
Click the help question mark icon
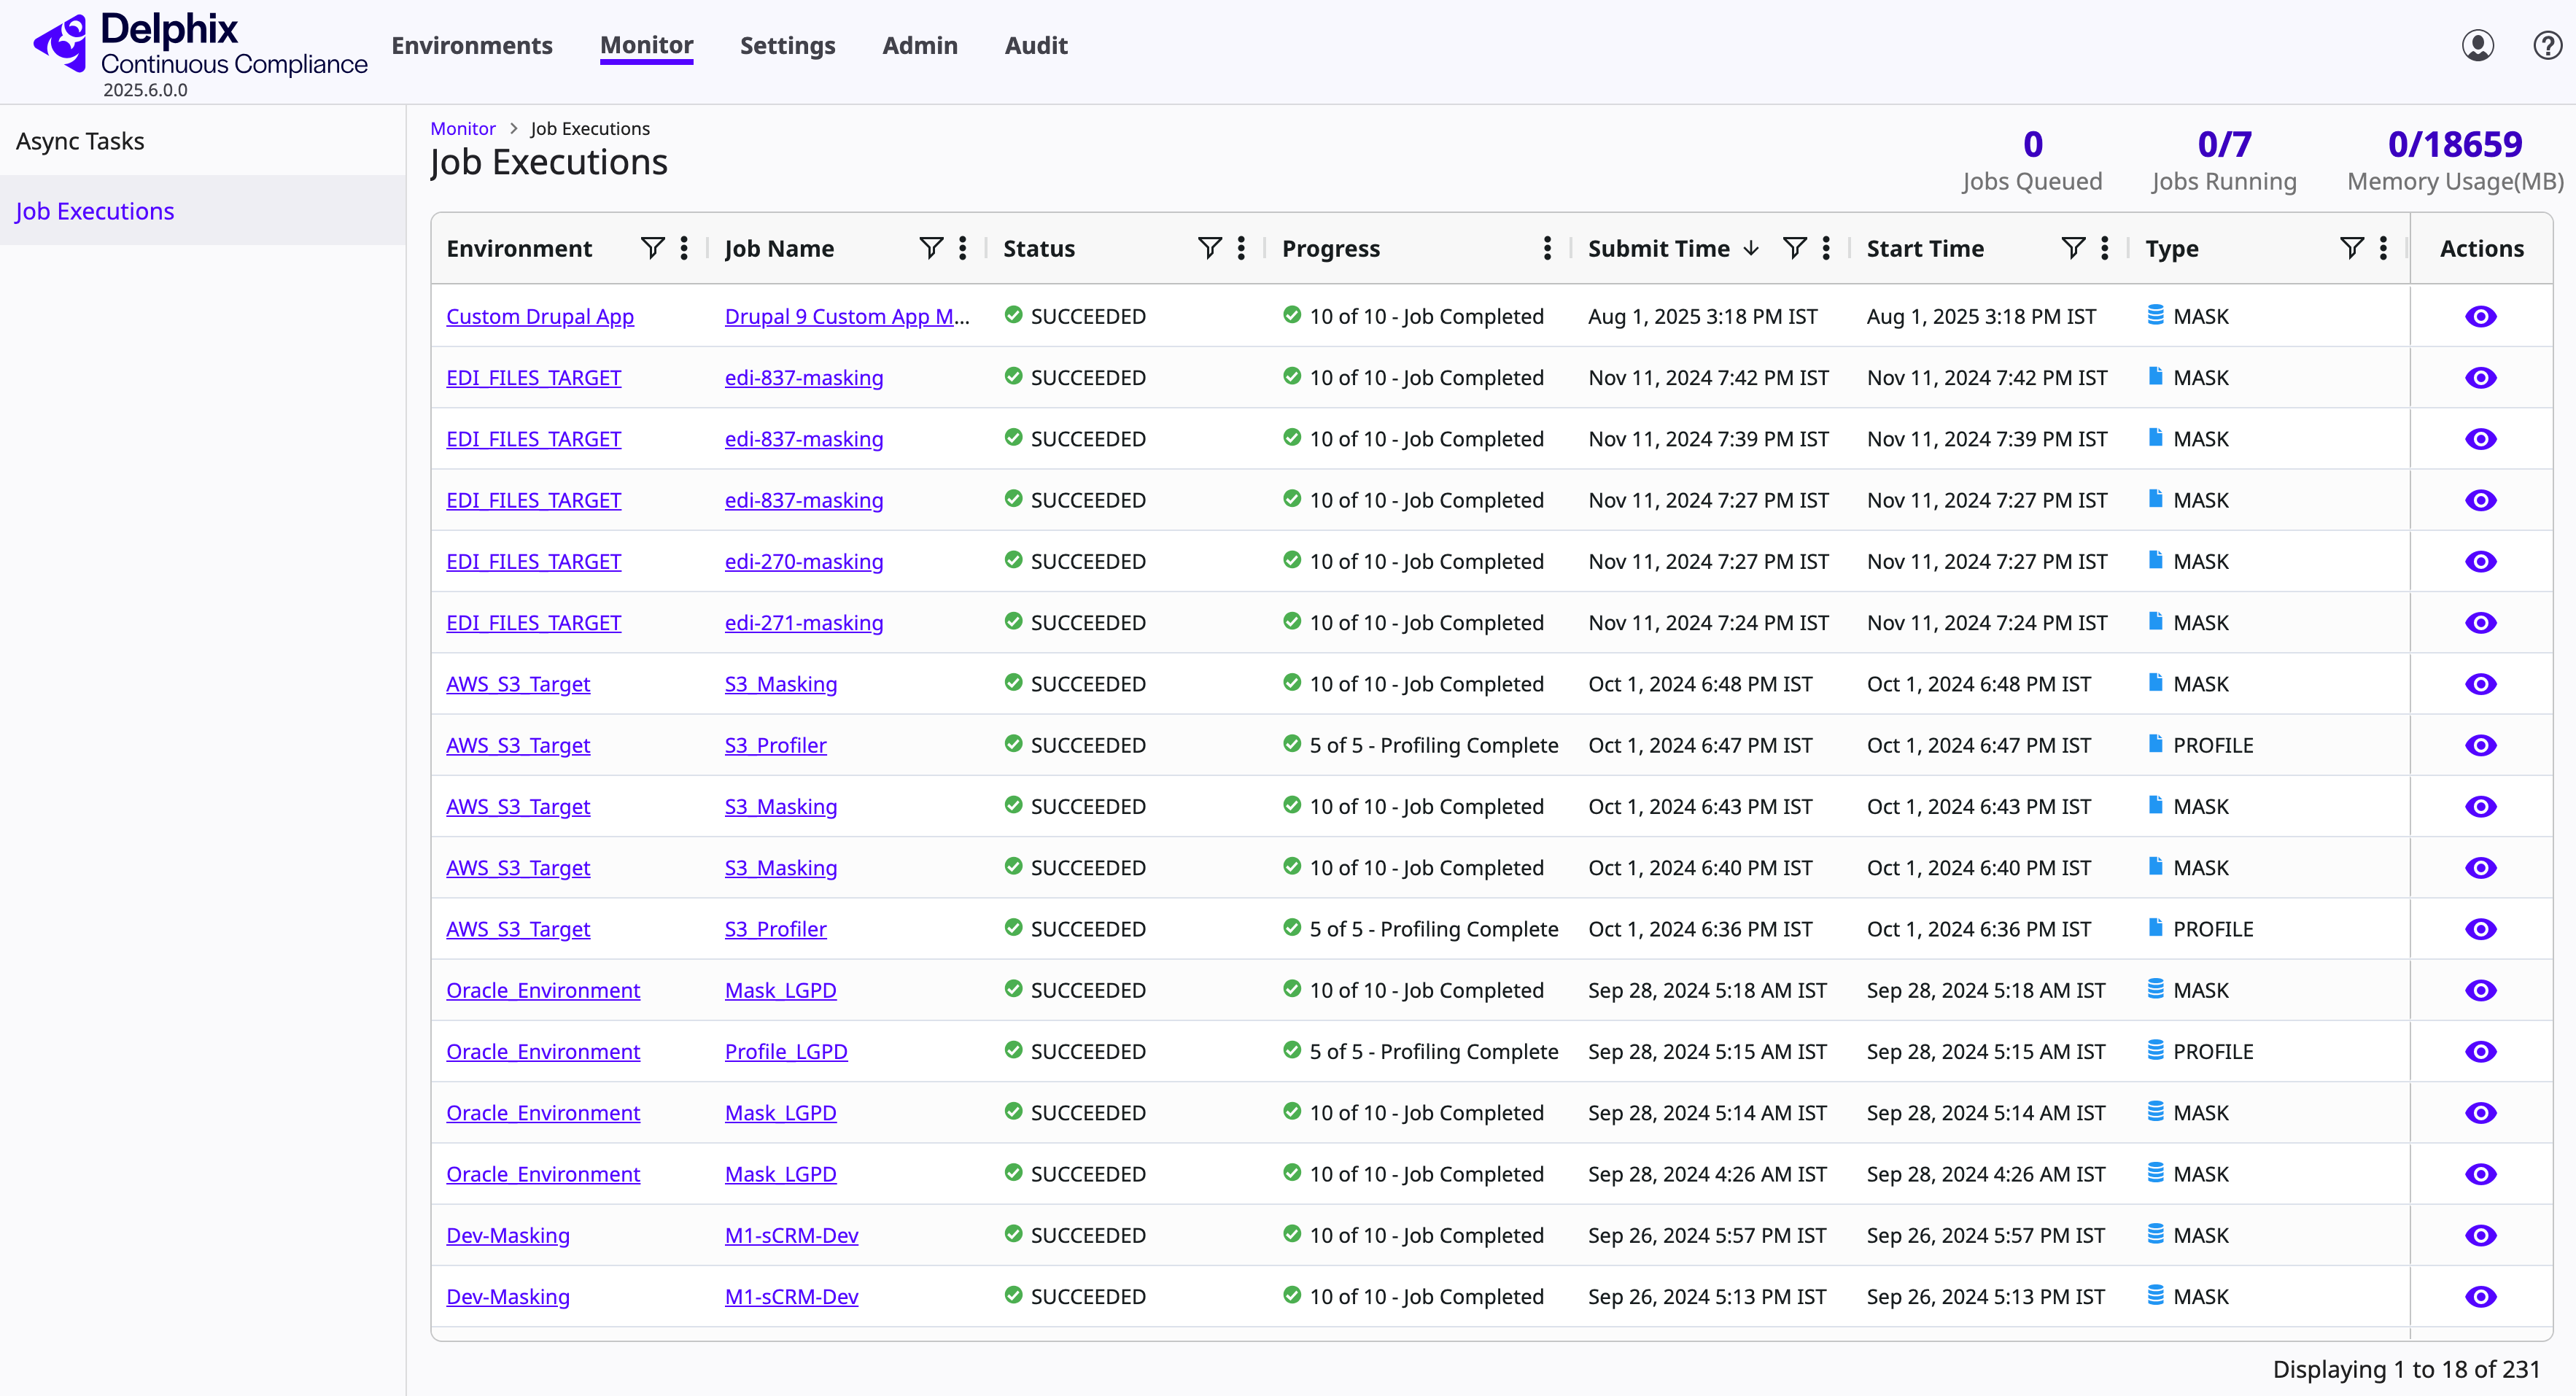coord(2547,46)
